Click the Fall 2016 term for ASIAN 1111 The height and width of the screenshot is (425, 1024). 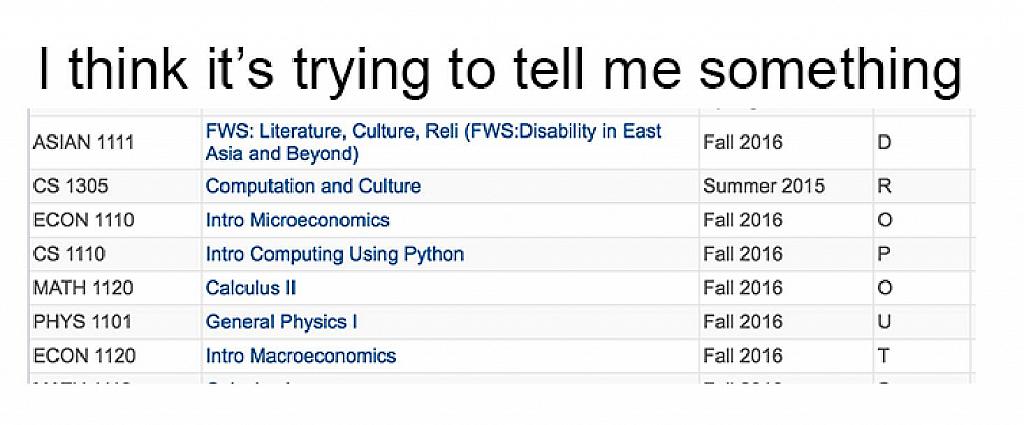[743, 142]
